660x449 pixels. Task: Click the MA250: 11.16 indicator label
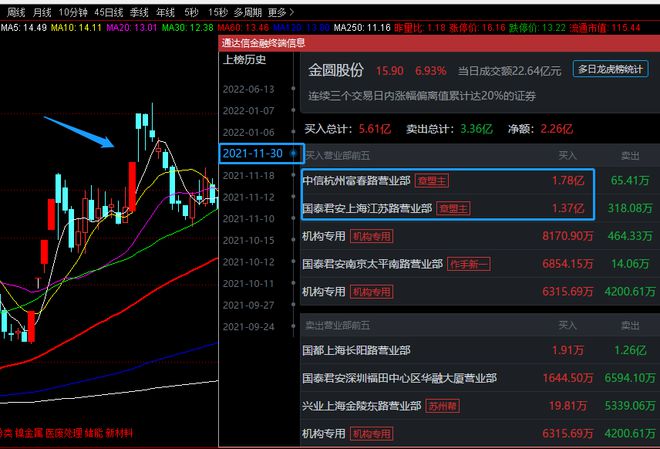[362, 28]
